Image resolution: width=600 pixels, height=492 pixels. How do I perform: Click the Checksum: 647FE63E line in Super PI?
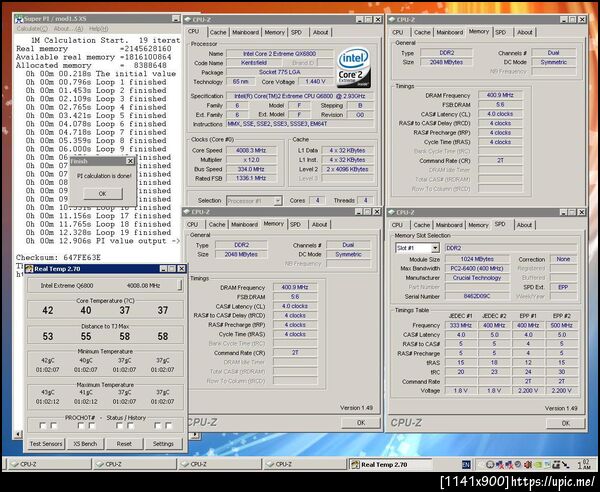[58, 257]
